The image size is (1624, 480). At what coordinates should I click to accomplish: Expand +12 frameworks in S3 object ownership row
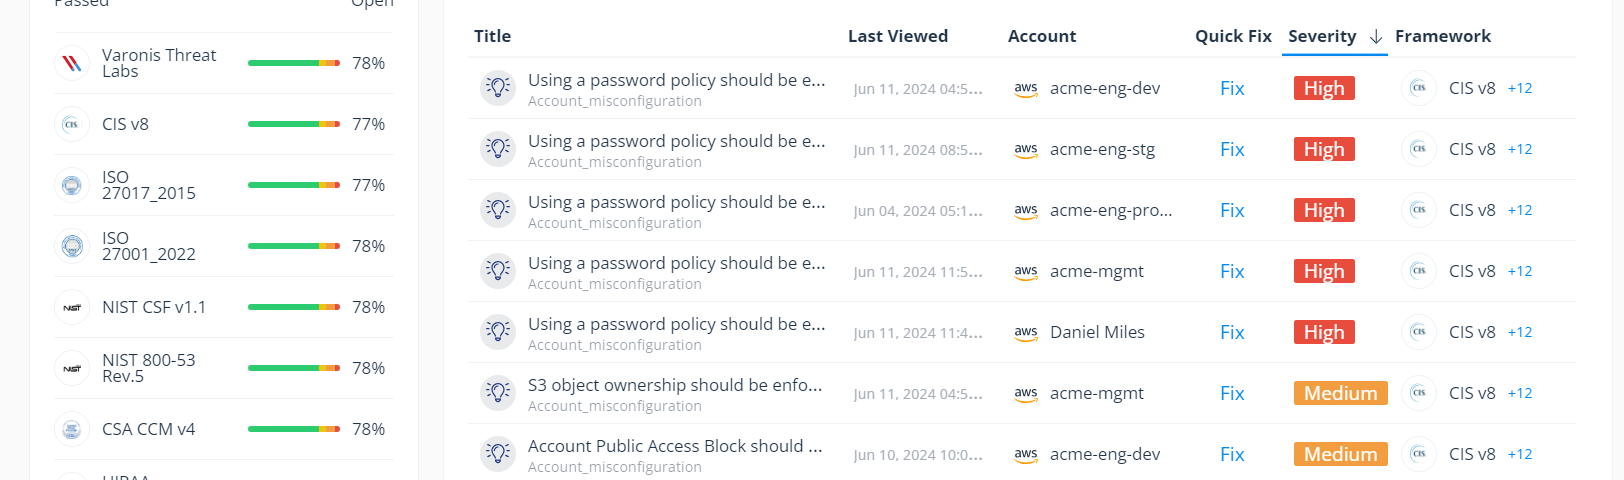tap(1520, 393)
